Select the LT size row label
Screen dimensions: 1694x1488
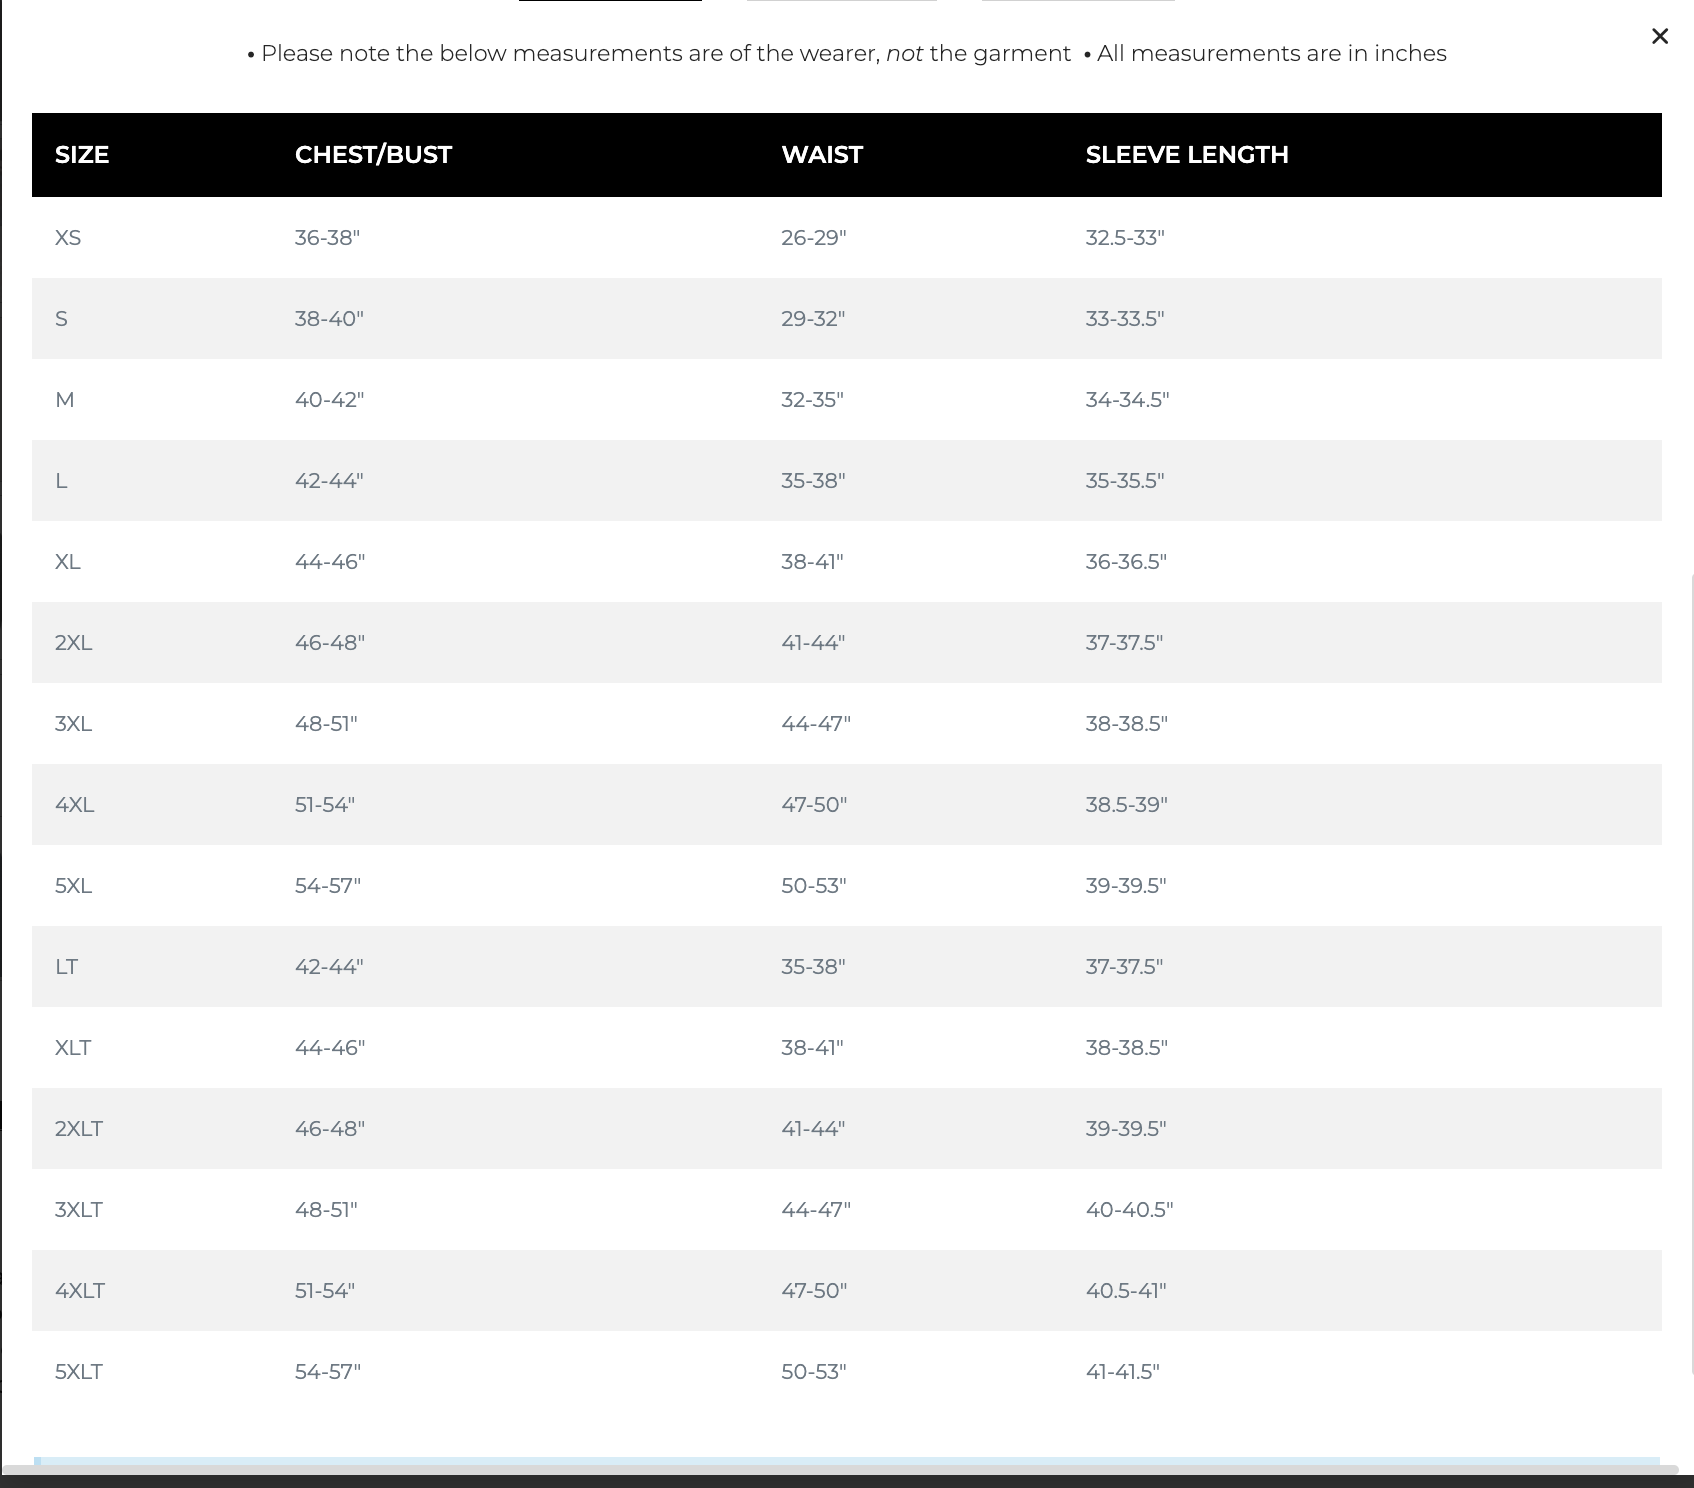point(66,967)
